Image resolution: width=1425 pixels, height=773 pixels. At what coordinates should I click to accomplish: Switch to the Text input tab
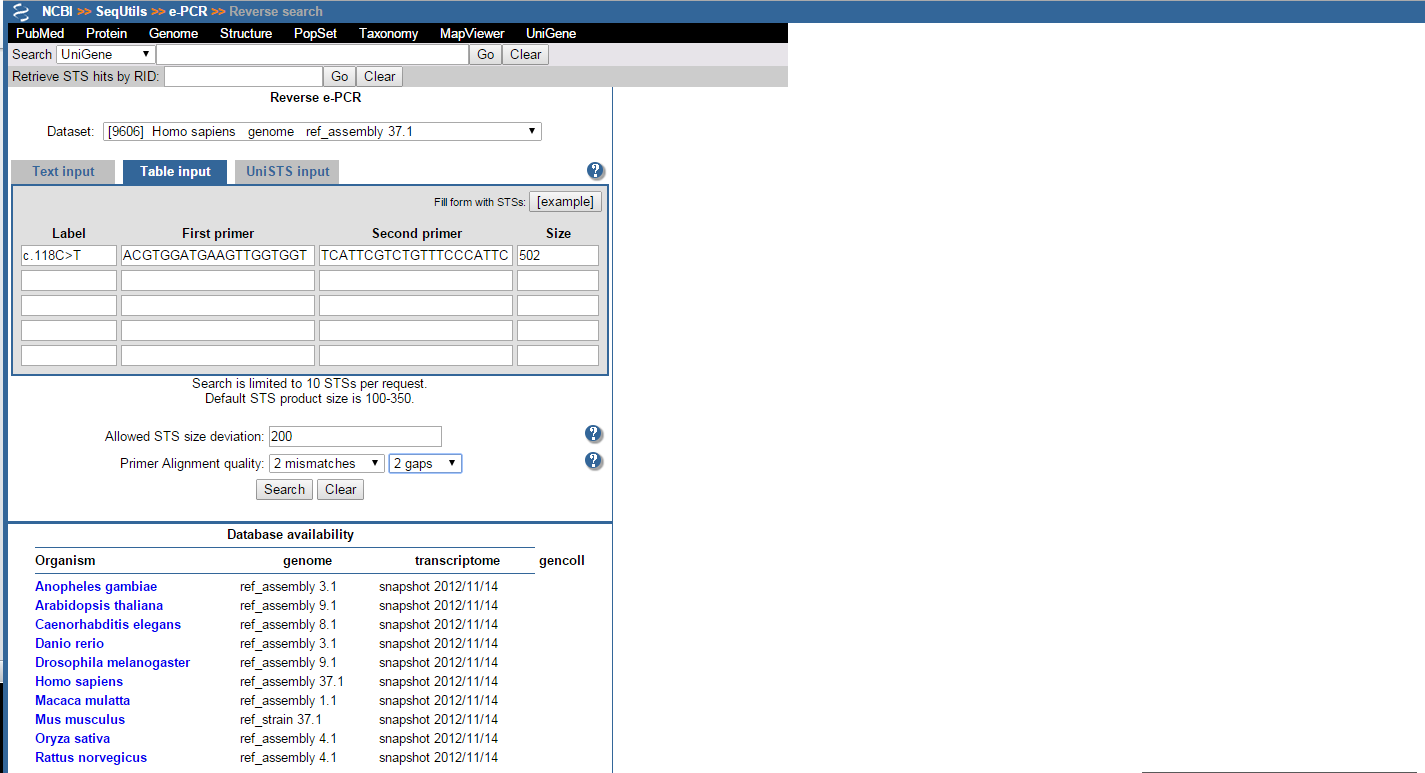tap(63, 172)
